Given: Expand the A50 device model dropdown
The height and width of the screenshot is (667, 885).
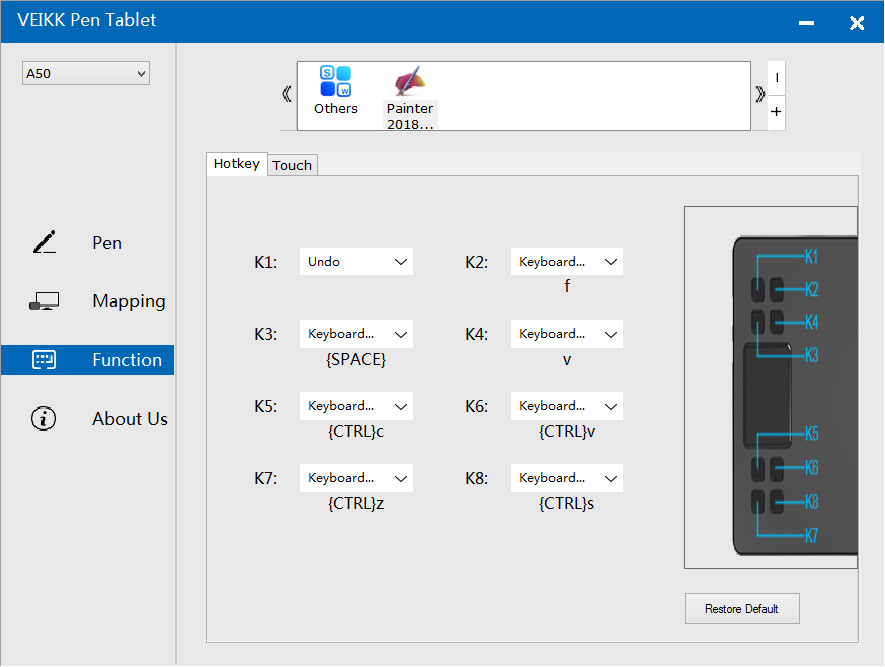Looking at the screenshot, I should [x=86, y=73].
